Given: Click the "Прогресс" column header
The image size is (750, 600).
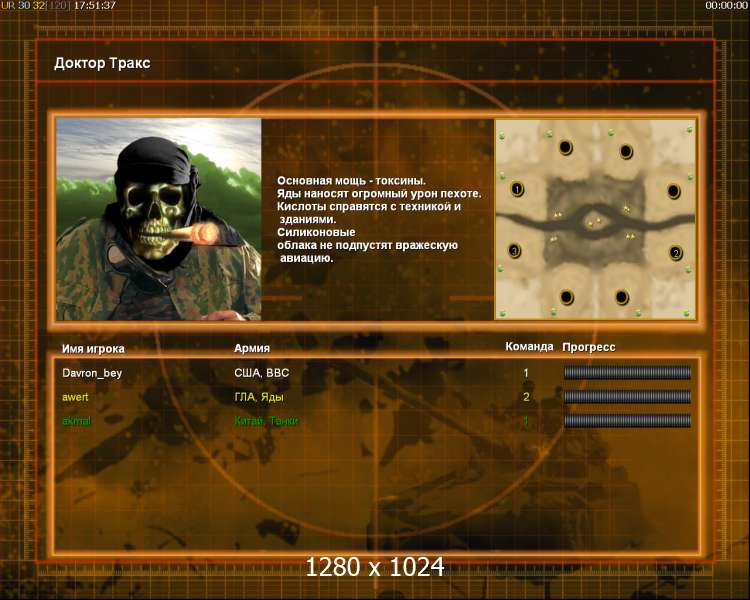Looking at the screenshot, I should pyautogui.click(x=588, y=347).
